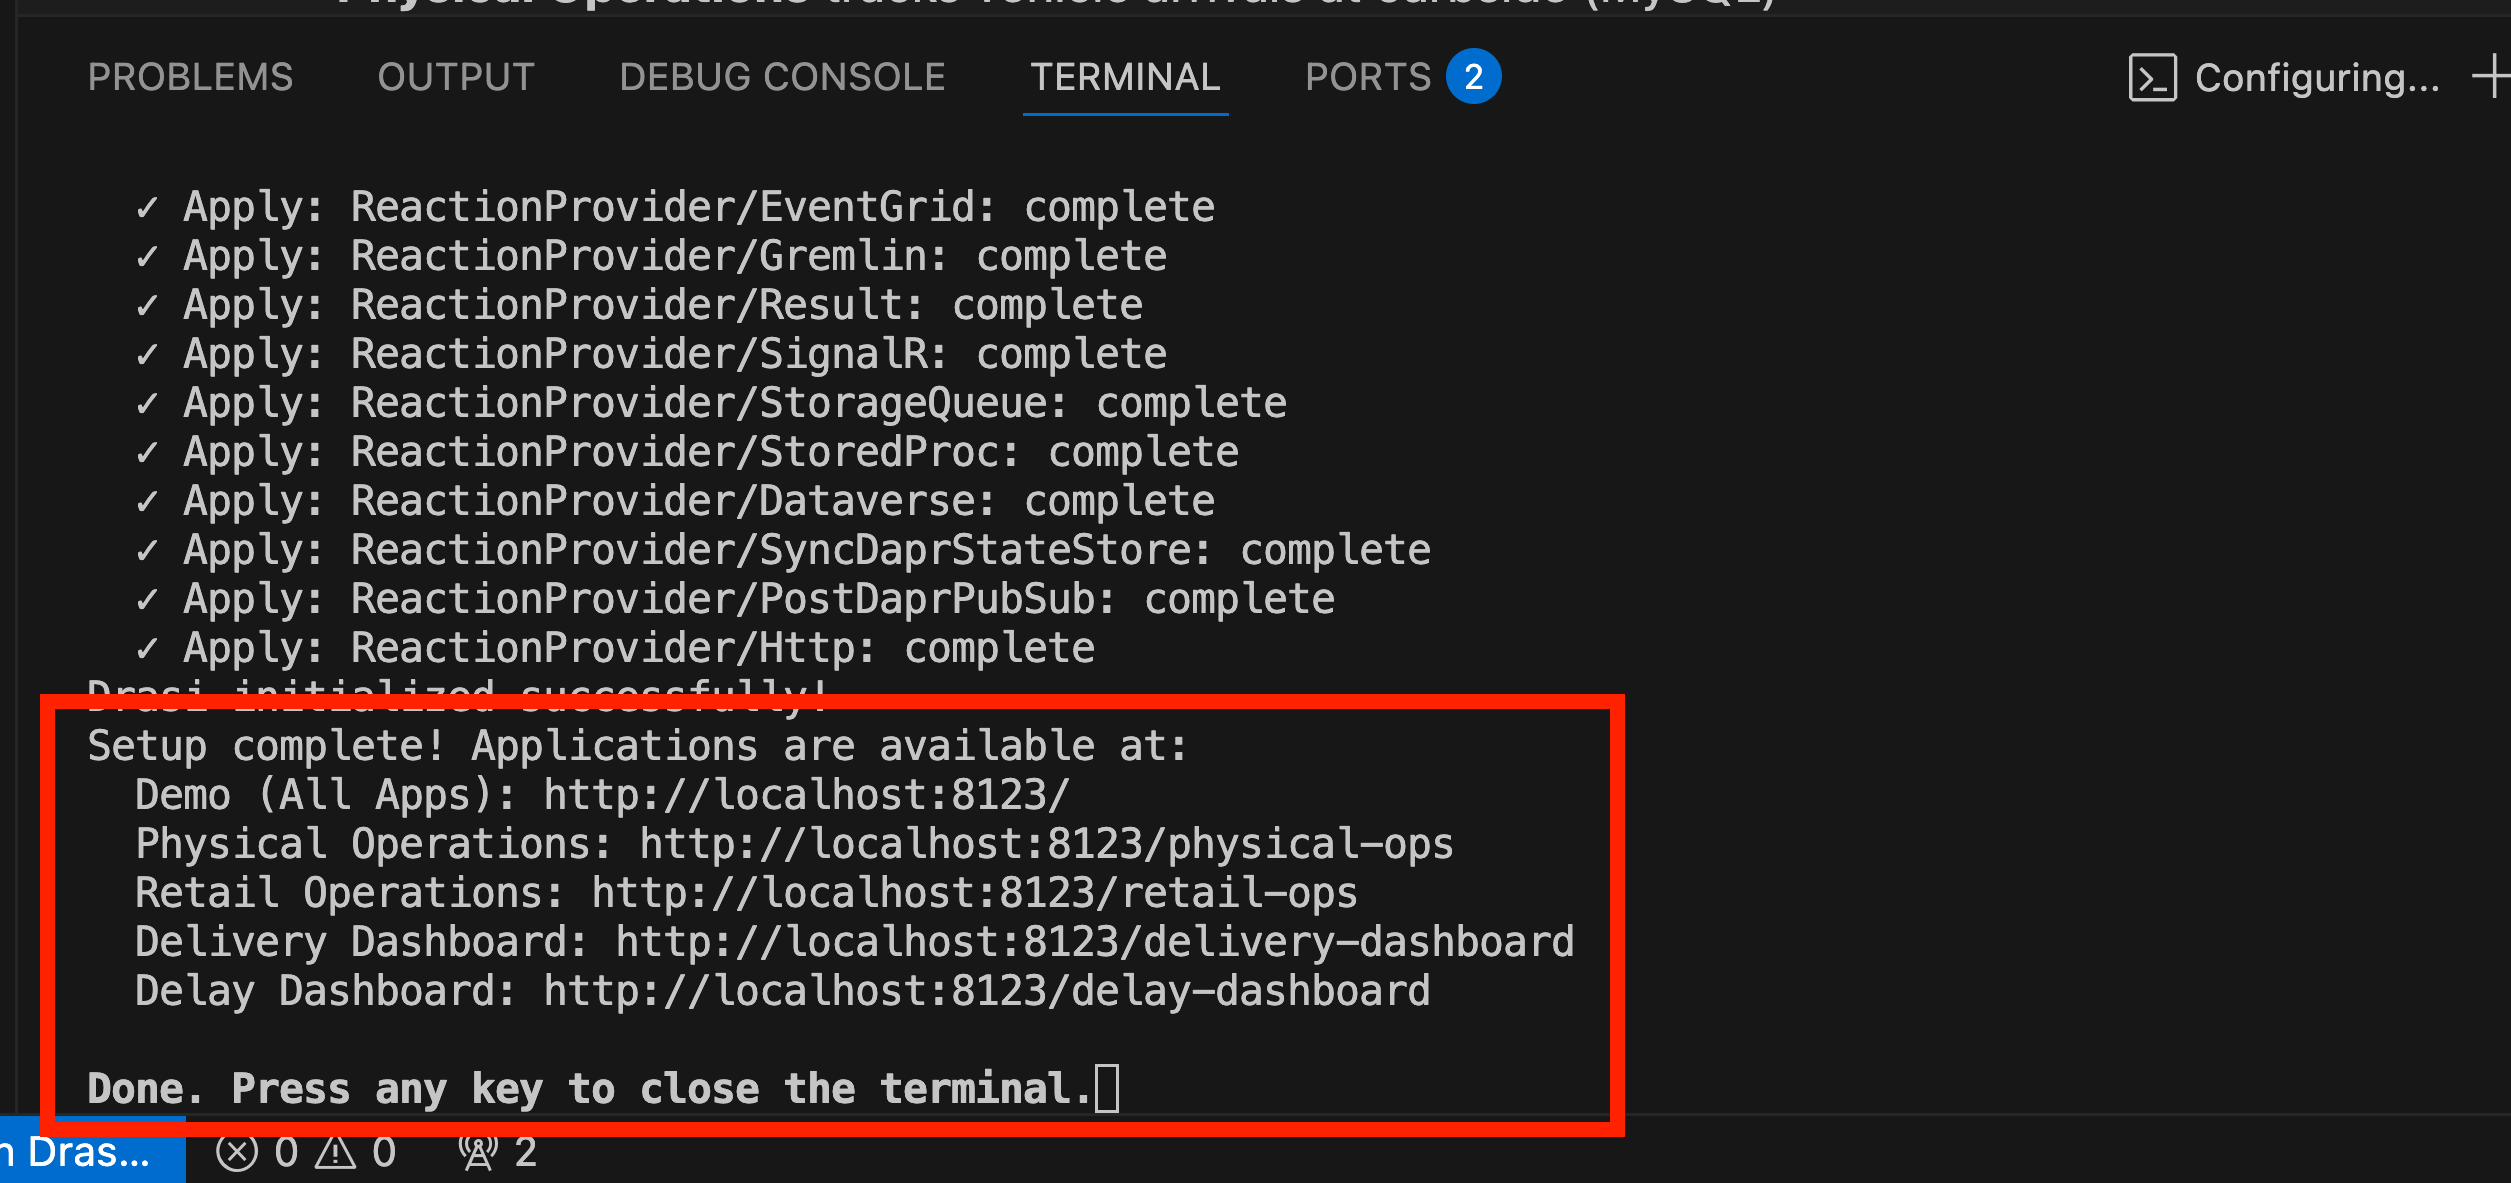Open the PORTS panel

[1367, 77]
